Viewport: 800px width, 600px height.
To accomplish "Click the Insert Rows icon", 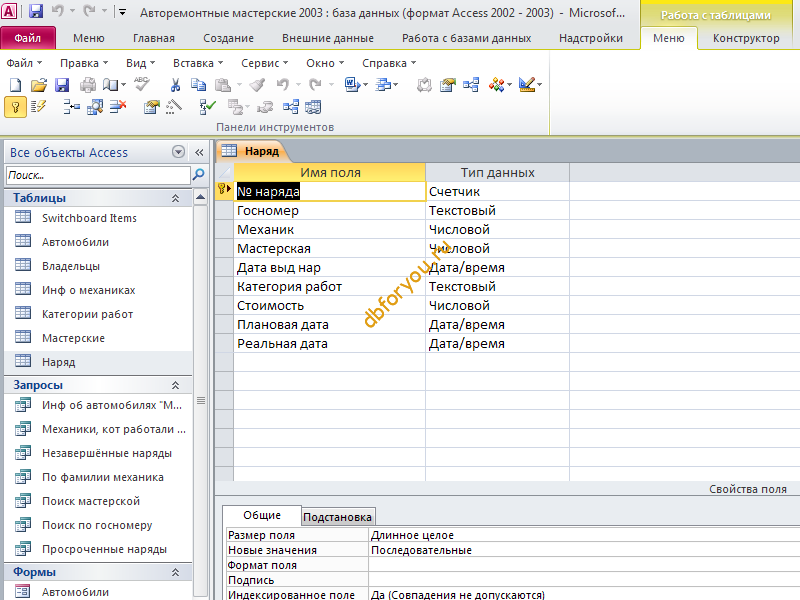I will [x=71, y=107].
